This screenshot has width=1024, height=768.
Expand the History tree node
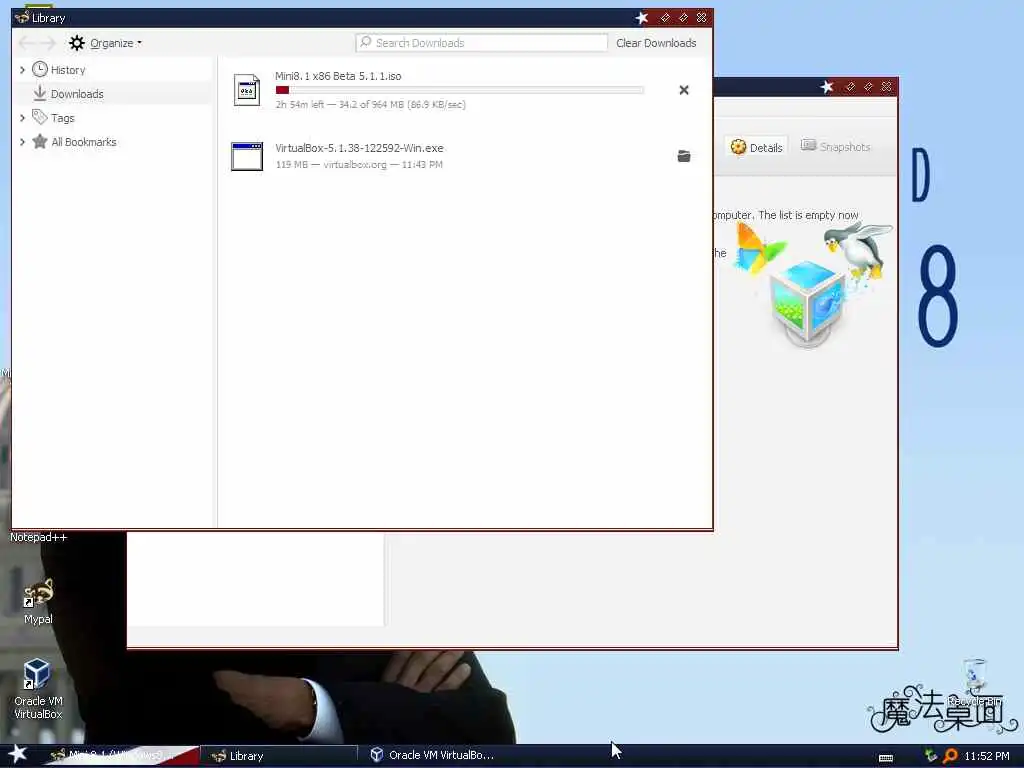(22, 70)
